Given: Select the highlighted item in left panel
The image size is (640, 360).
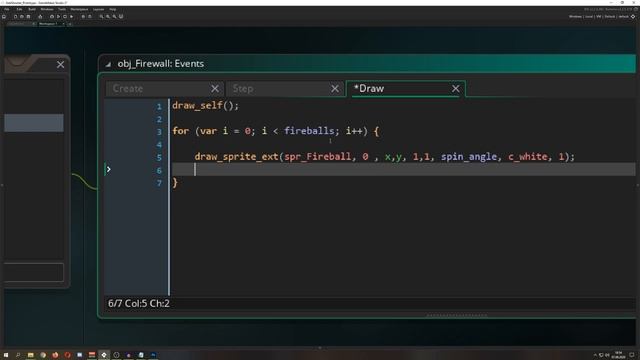Looking at the screenshot, I should point(34,123).
